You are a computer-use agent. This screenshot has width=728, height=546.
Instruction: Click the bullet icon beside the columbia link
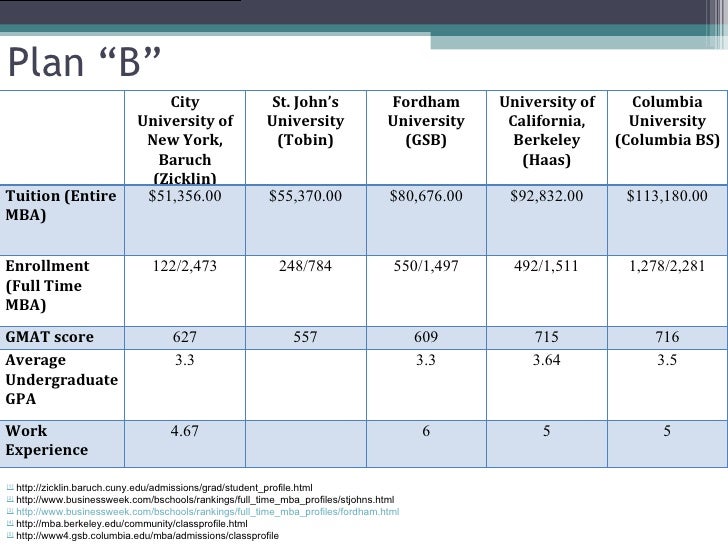10,536
